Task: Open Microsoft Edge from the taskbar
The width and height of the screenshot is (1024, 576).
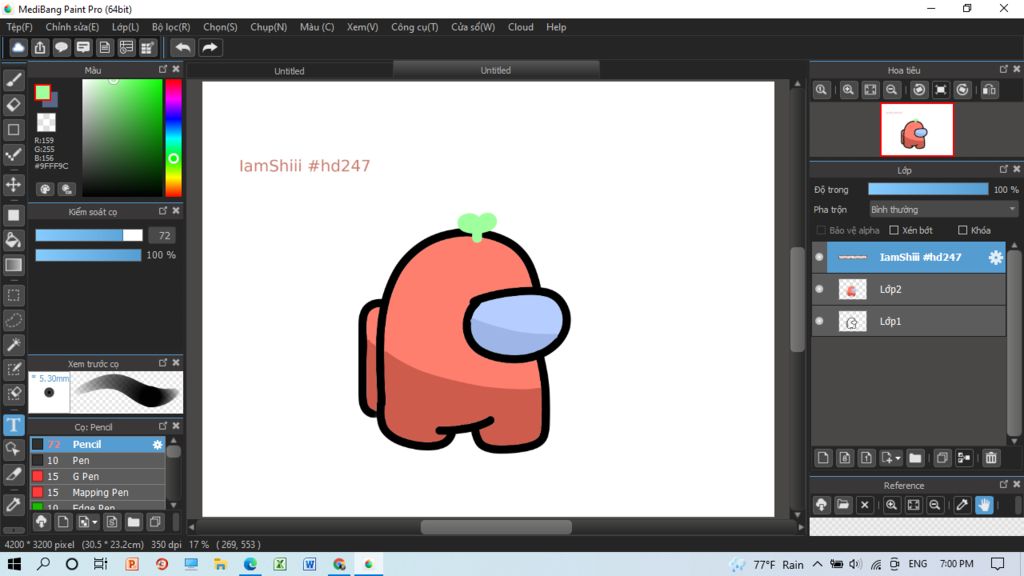Action: (x=250, y=564)
